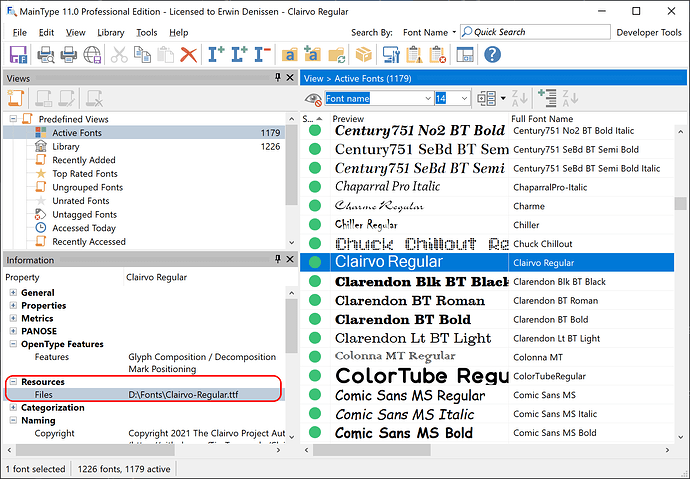Toggle green active status of Chiller font
Screen dimensions: 690x479
coord(315,225)
